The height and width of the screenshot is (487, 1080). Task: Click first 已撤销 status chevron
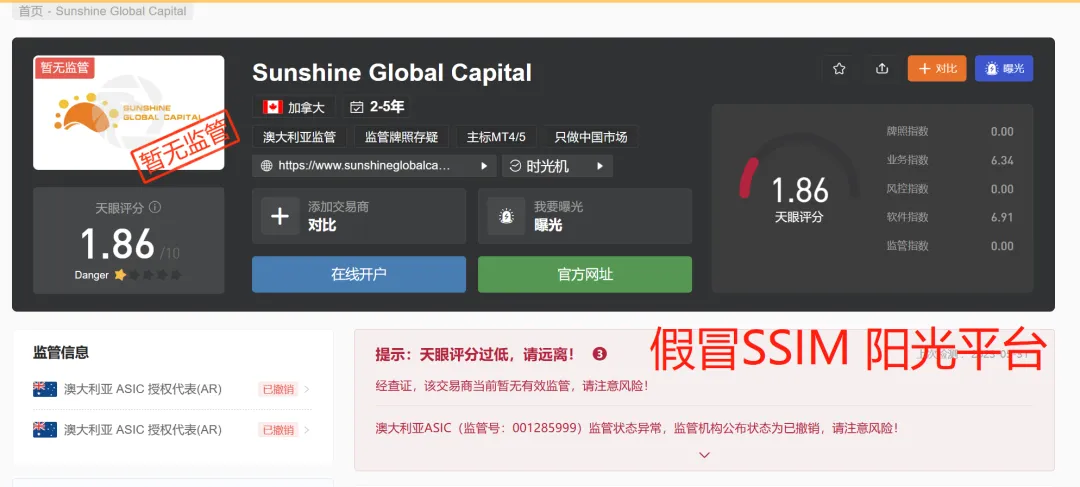pyautogui.click(x=307, y=389)
